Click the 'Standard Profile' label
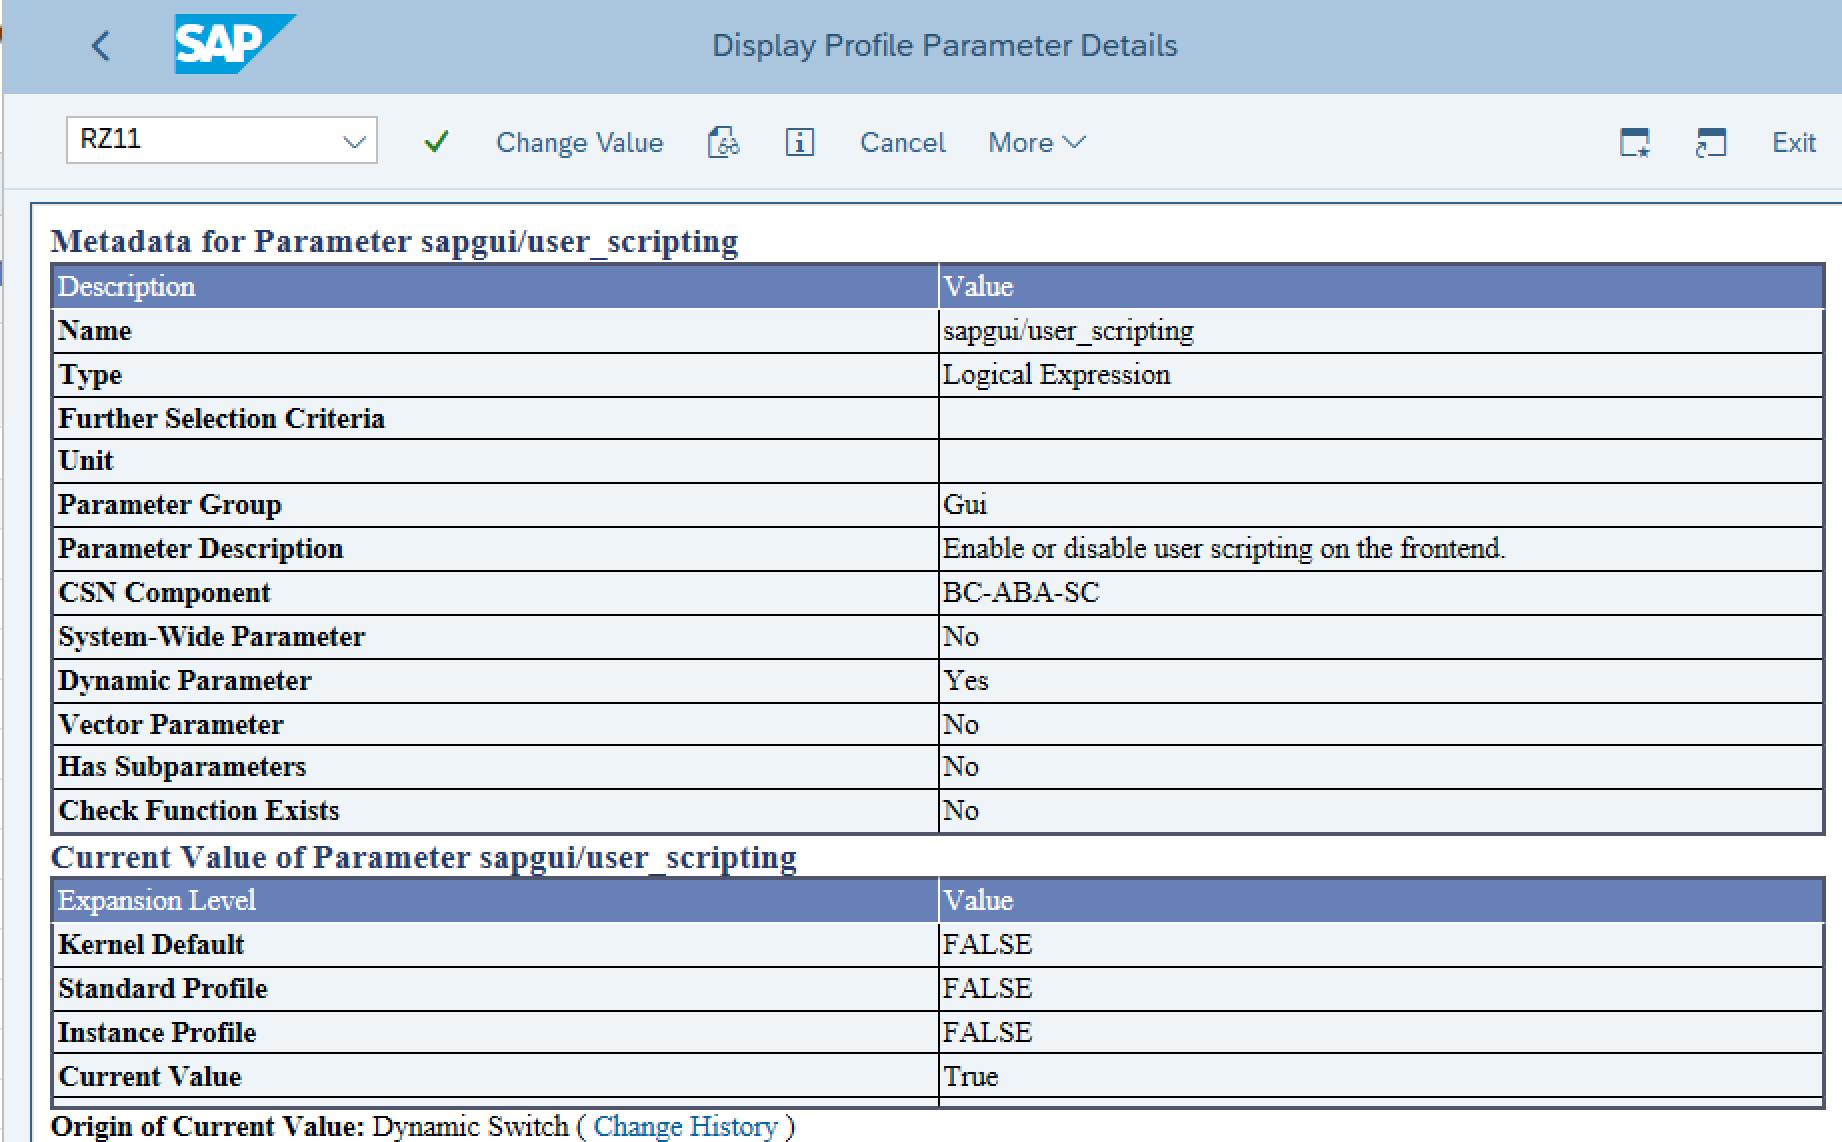1842x1142 pixels. [163, 988]
